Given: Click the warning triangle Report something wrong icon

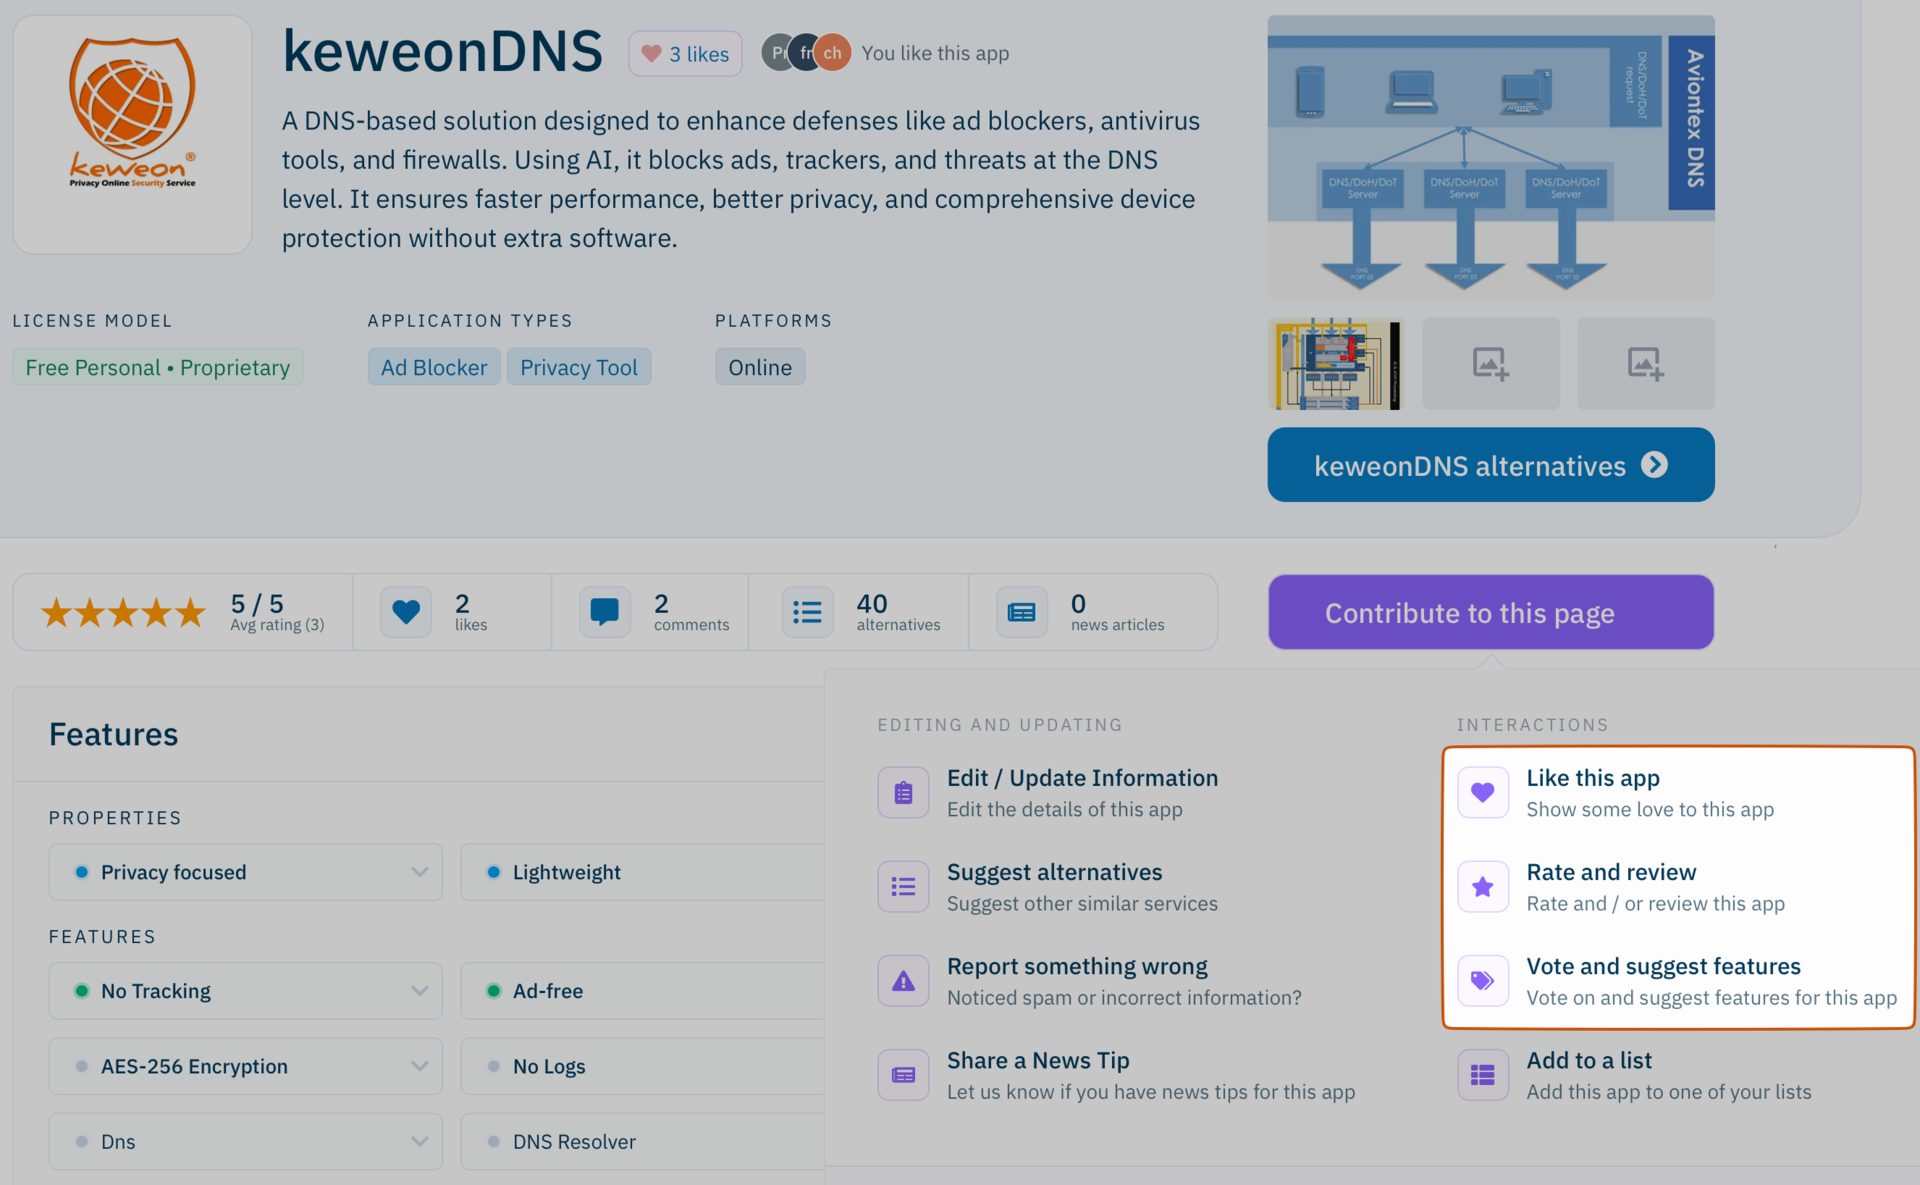Looking at the screenshot, I should tap(903, 981).
